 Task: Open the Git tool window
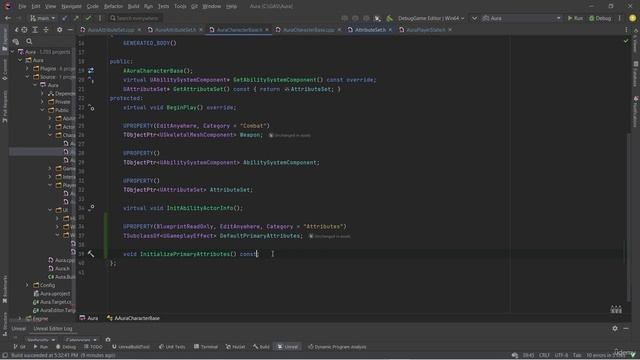(x=19, y=347)
